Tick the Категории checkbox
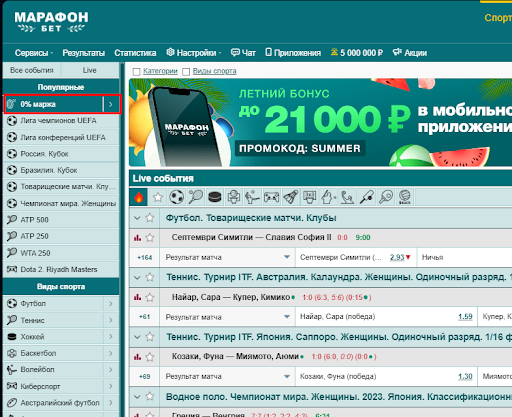The height and width of the screenshot is (417, 512). coord(136,72)
